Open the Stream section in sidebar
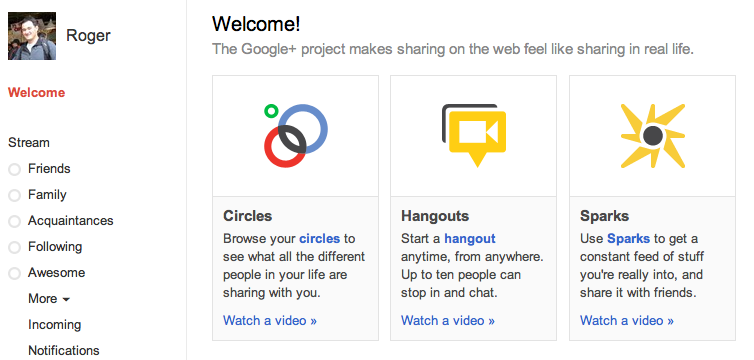 pyautogui.click(x=29, y=143)
